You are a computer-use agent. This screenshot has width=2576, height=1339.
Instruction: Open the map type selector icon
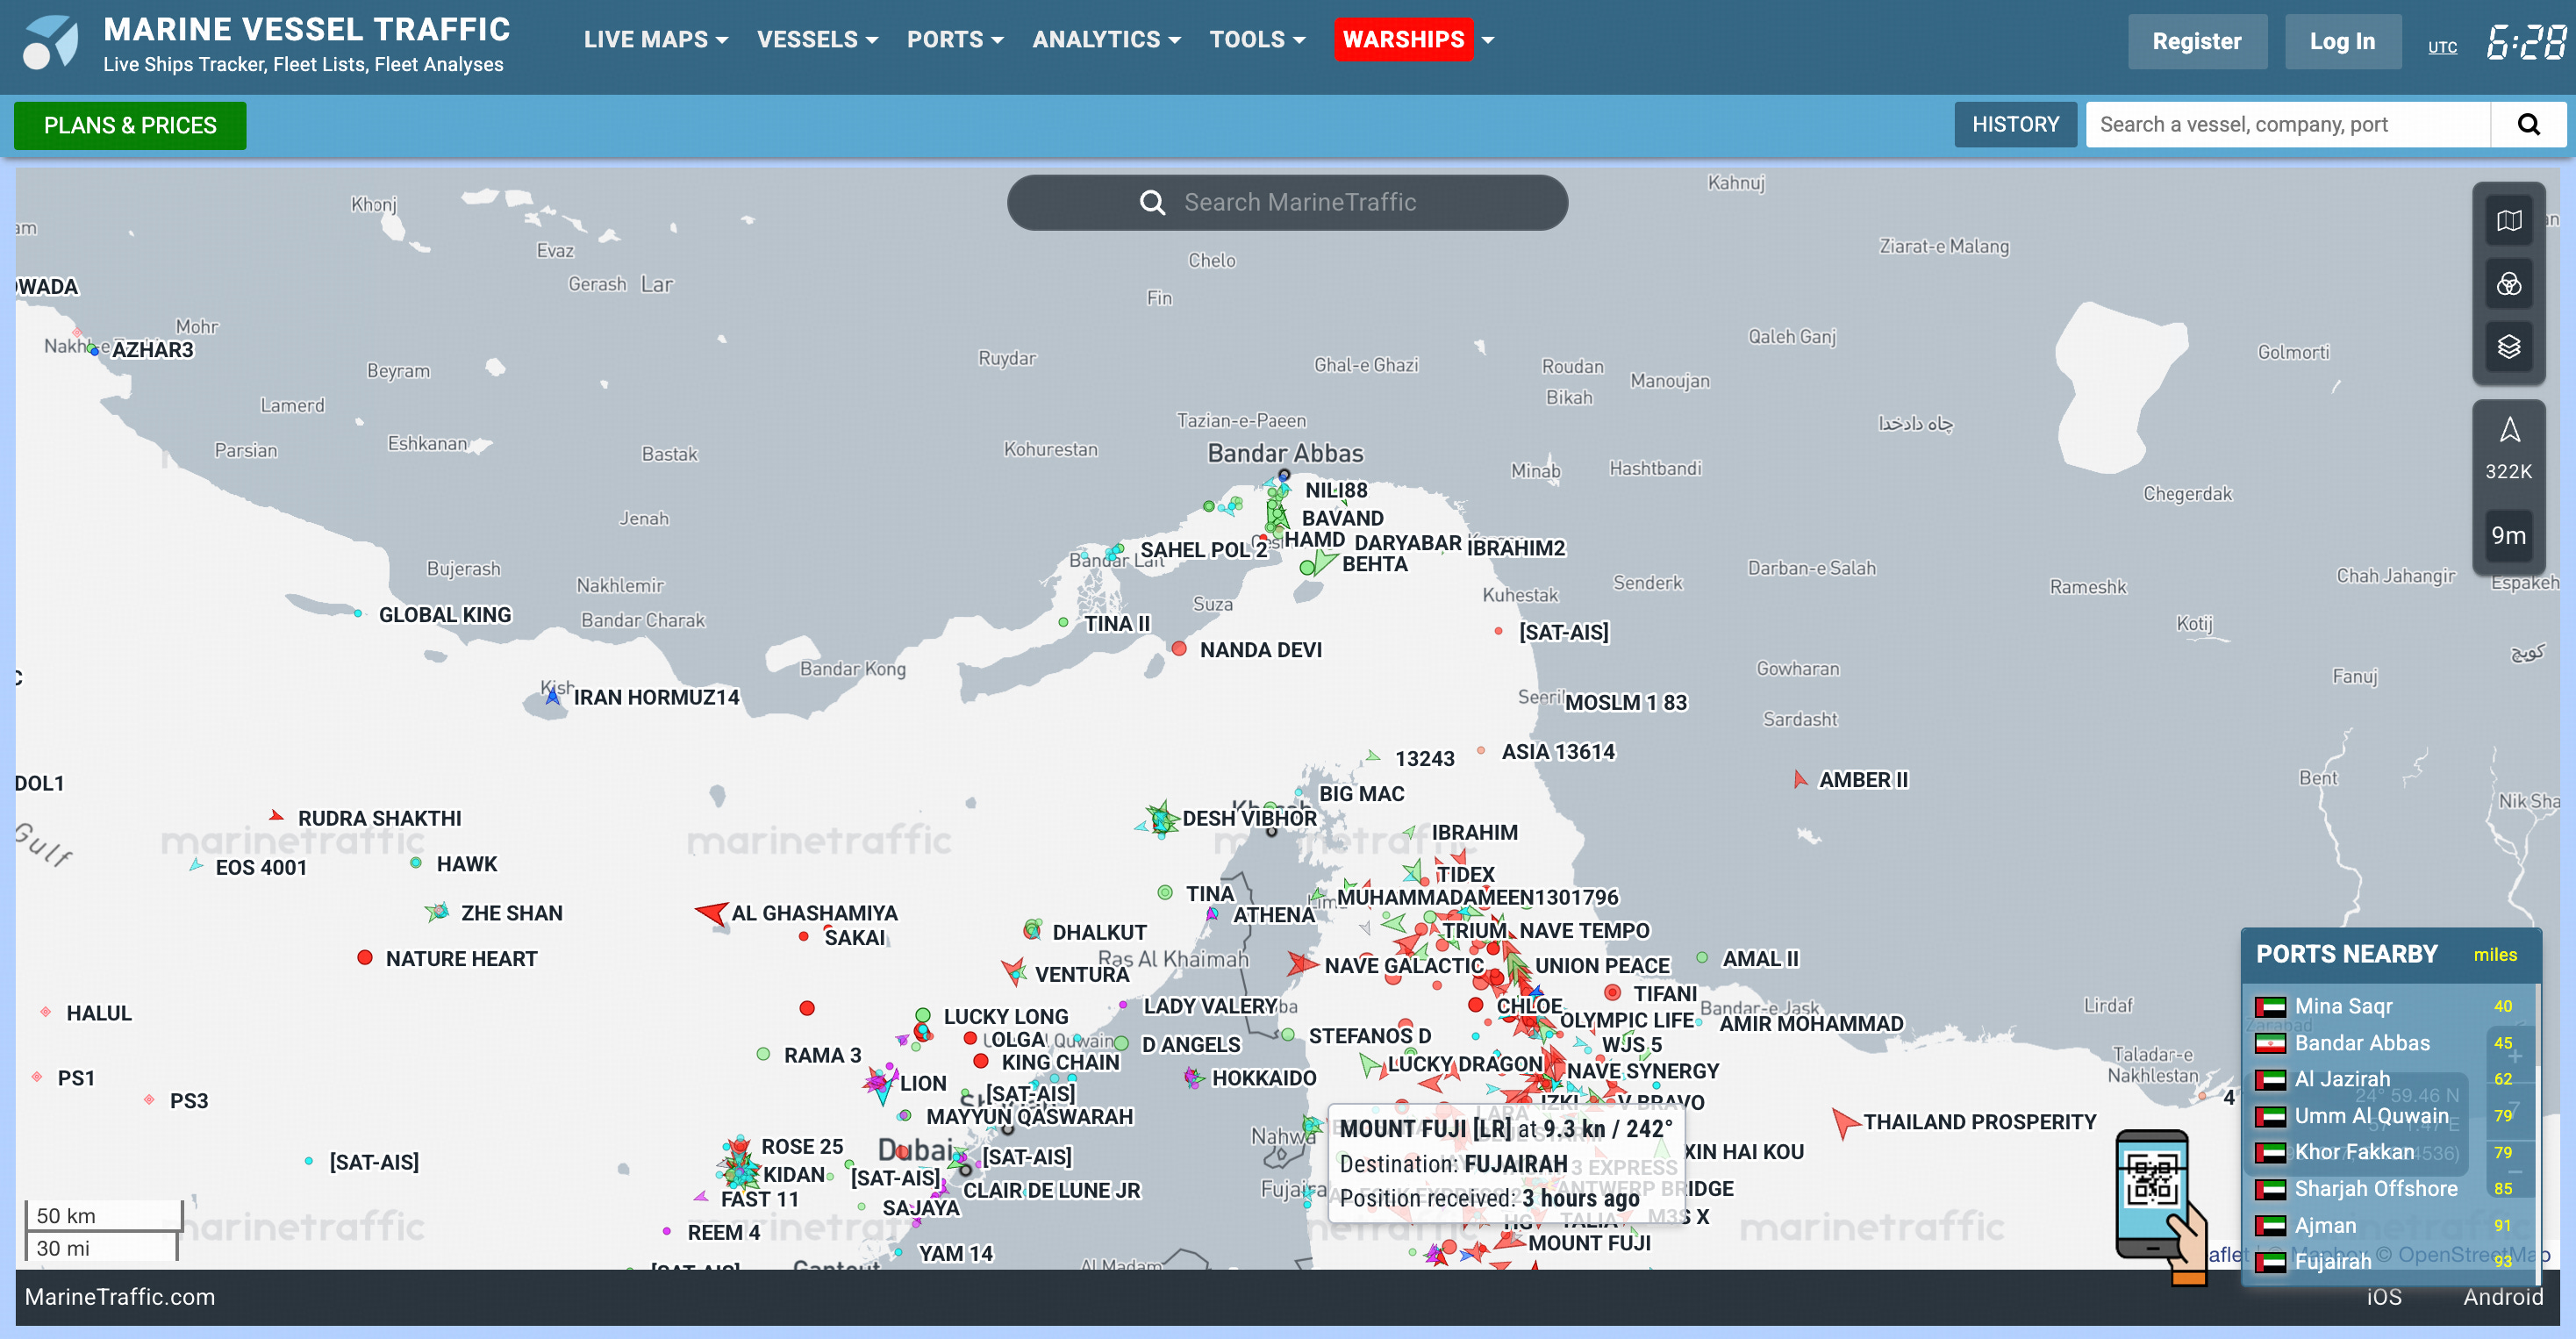click(x=2508, y=221)
